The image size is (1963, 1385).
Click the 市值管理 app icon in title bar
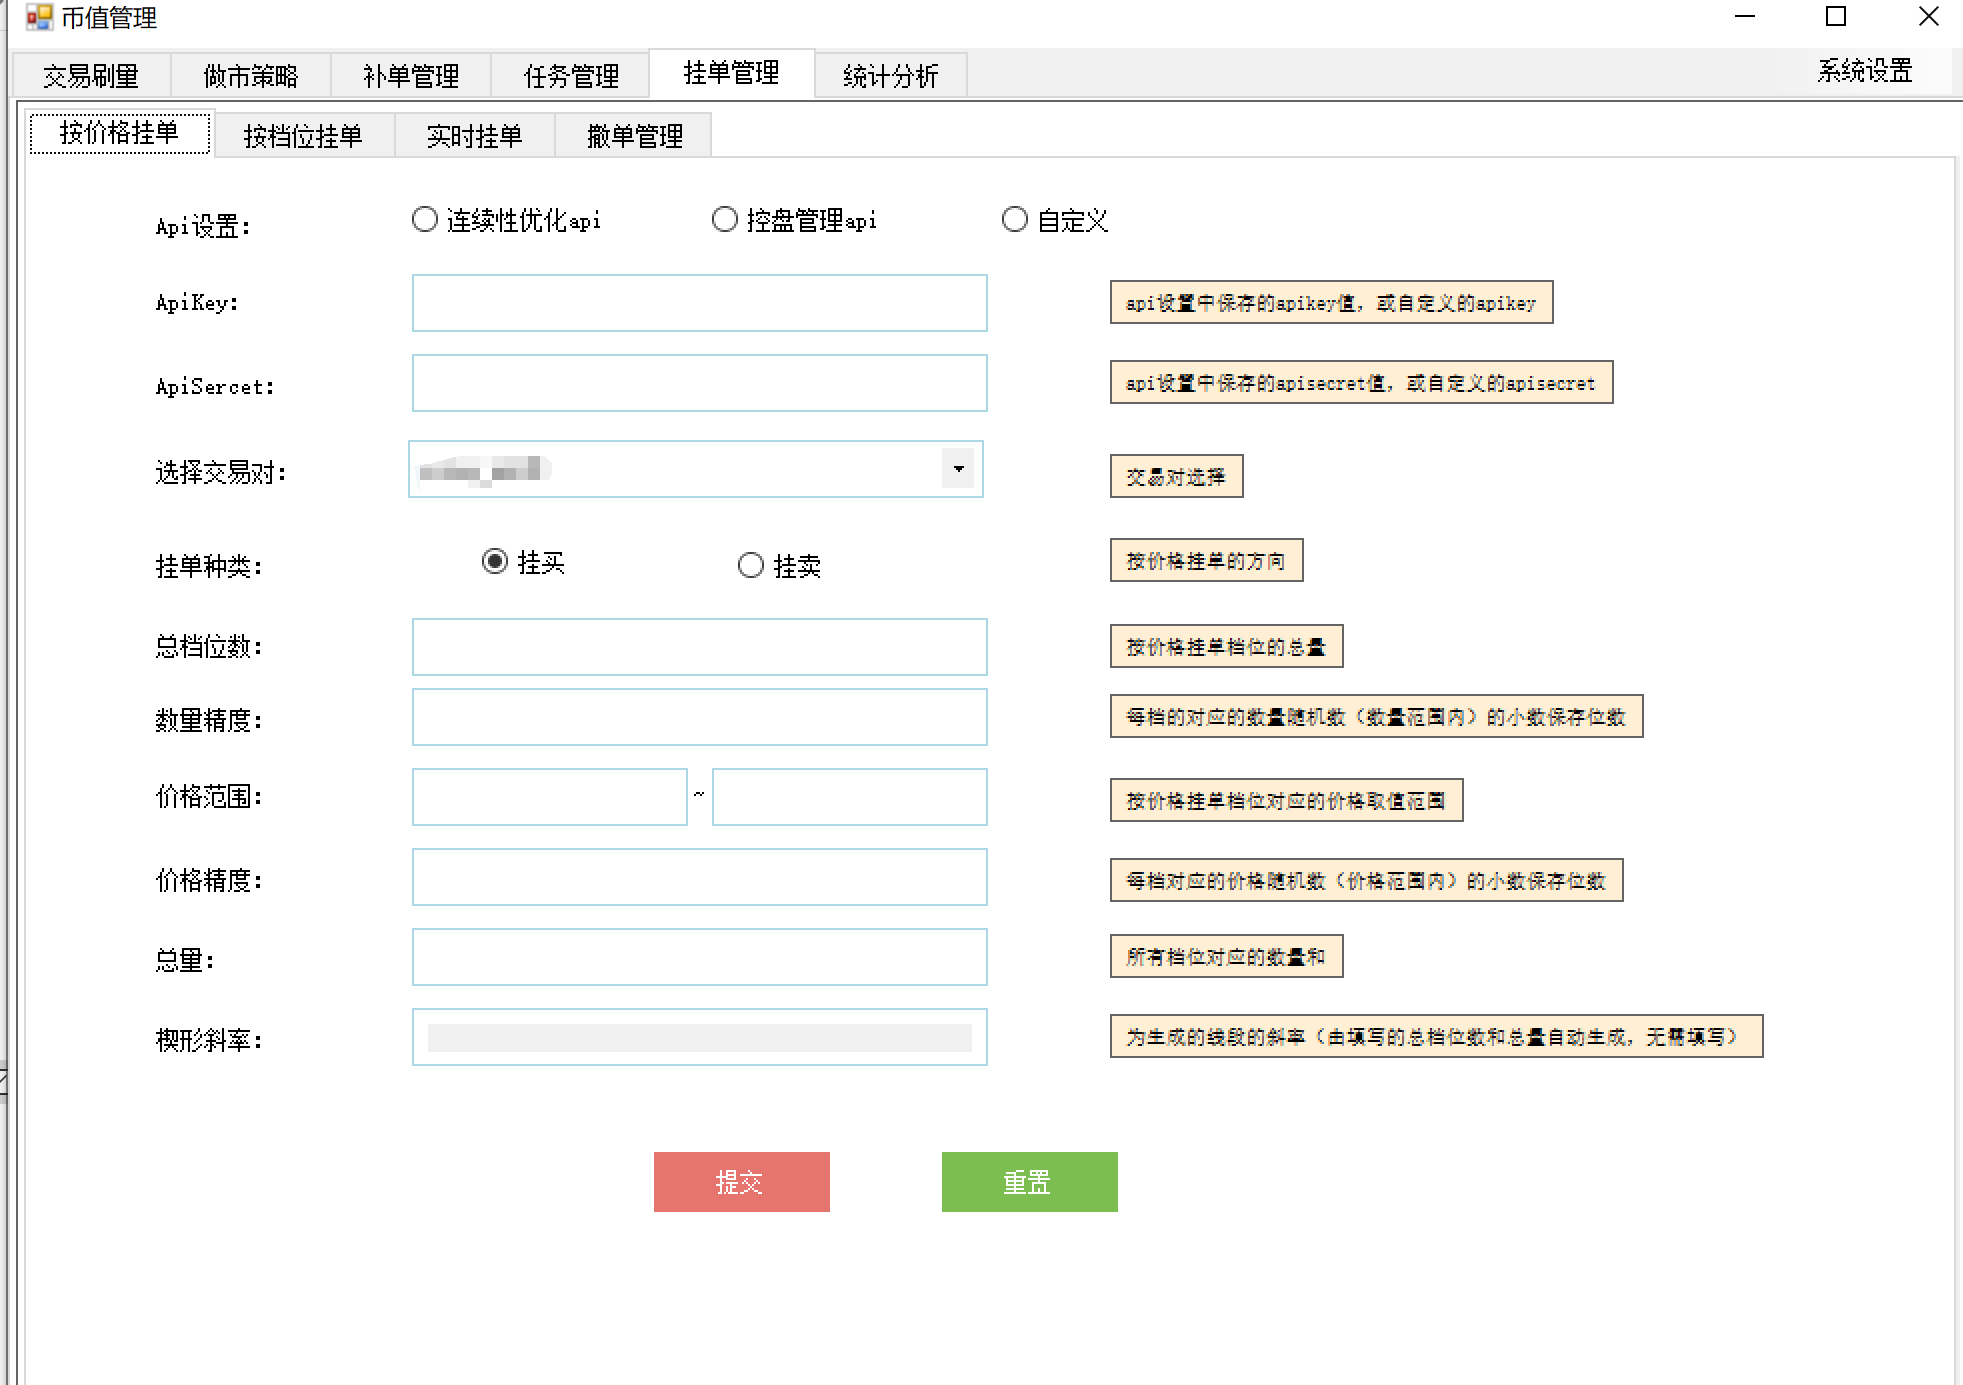39,17
